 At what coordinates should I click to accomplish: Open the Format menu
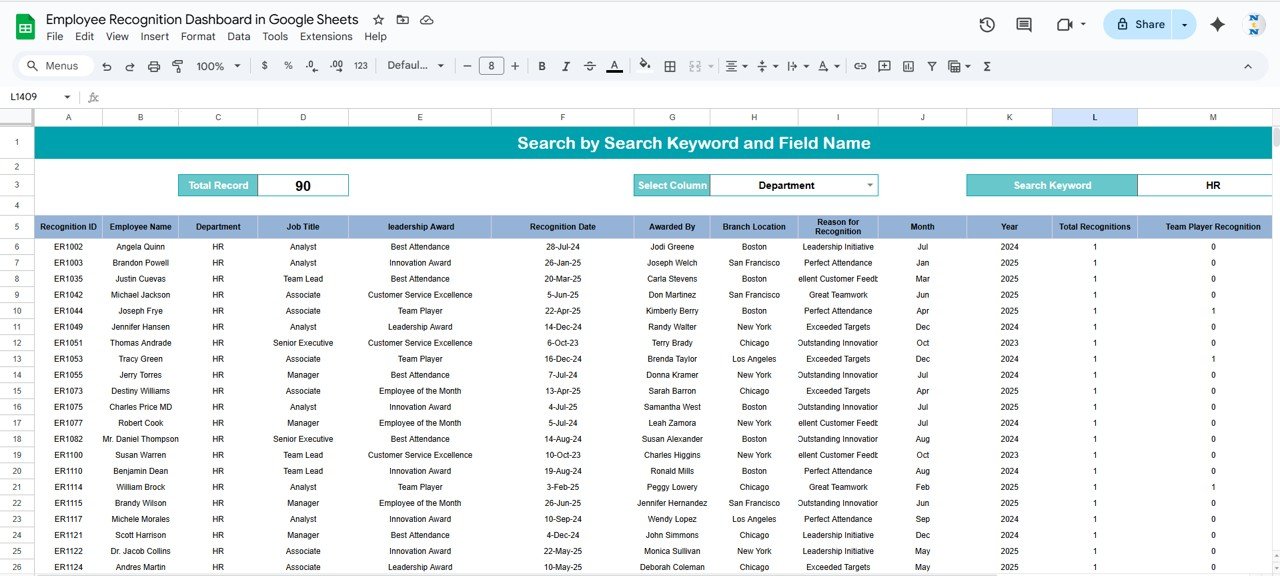[198, 36]
